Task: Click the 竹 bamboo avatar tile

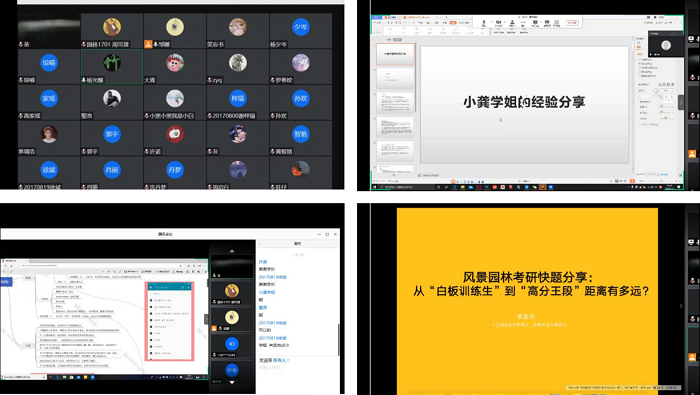Action: click(x=112, y=63)
